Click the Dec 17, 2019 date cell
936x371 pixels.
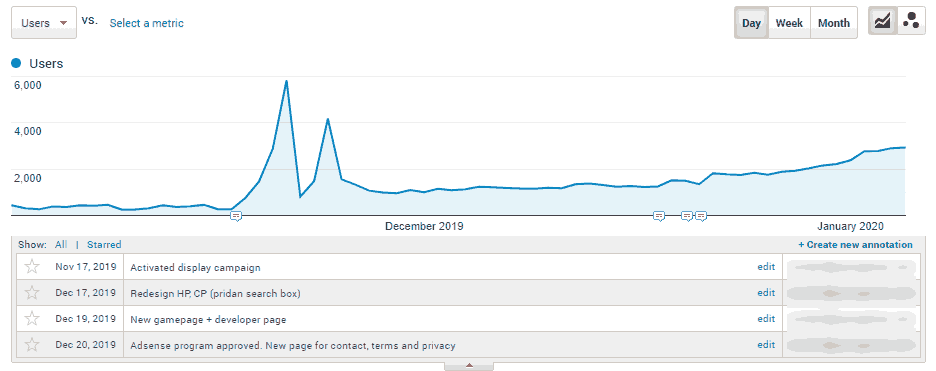86,293
